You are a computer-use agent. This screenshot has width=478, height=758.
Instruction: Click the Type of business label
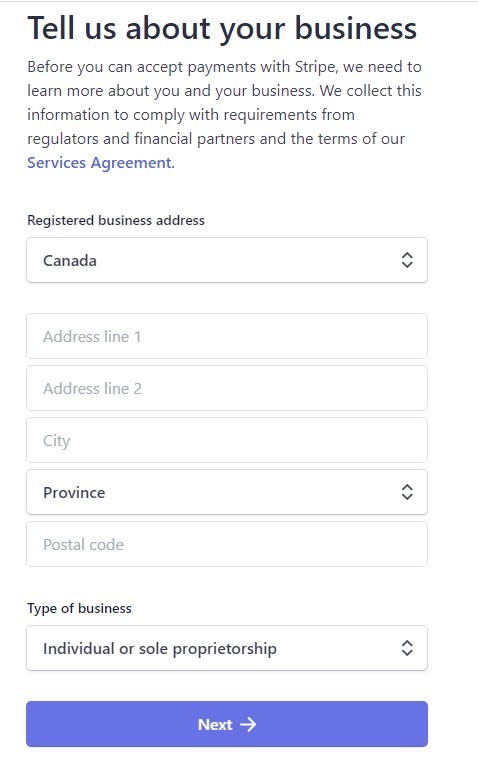(x=79, y=608)
